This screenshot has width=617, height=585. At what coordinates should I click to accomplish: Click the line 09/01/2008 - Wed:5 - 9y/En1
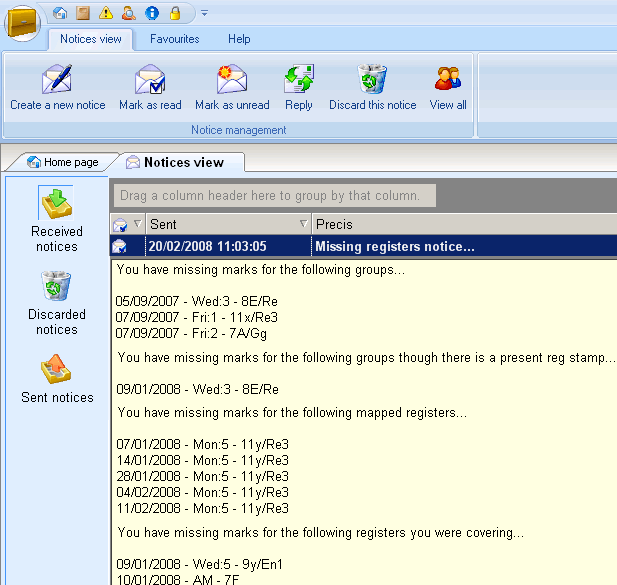(200, 565)
